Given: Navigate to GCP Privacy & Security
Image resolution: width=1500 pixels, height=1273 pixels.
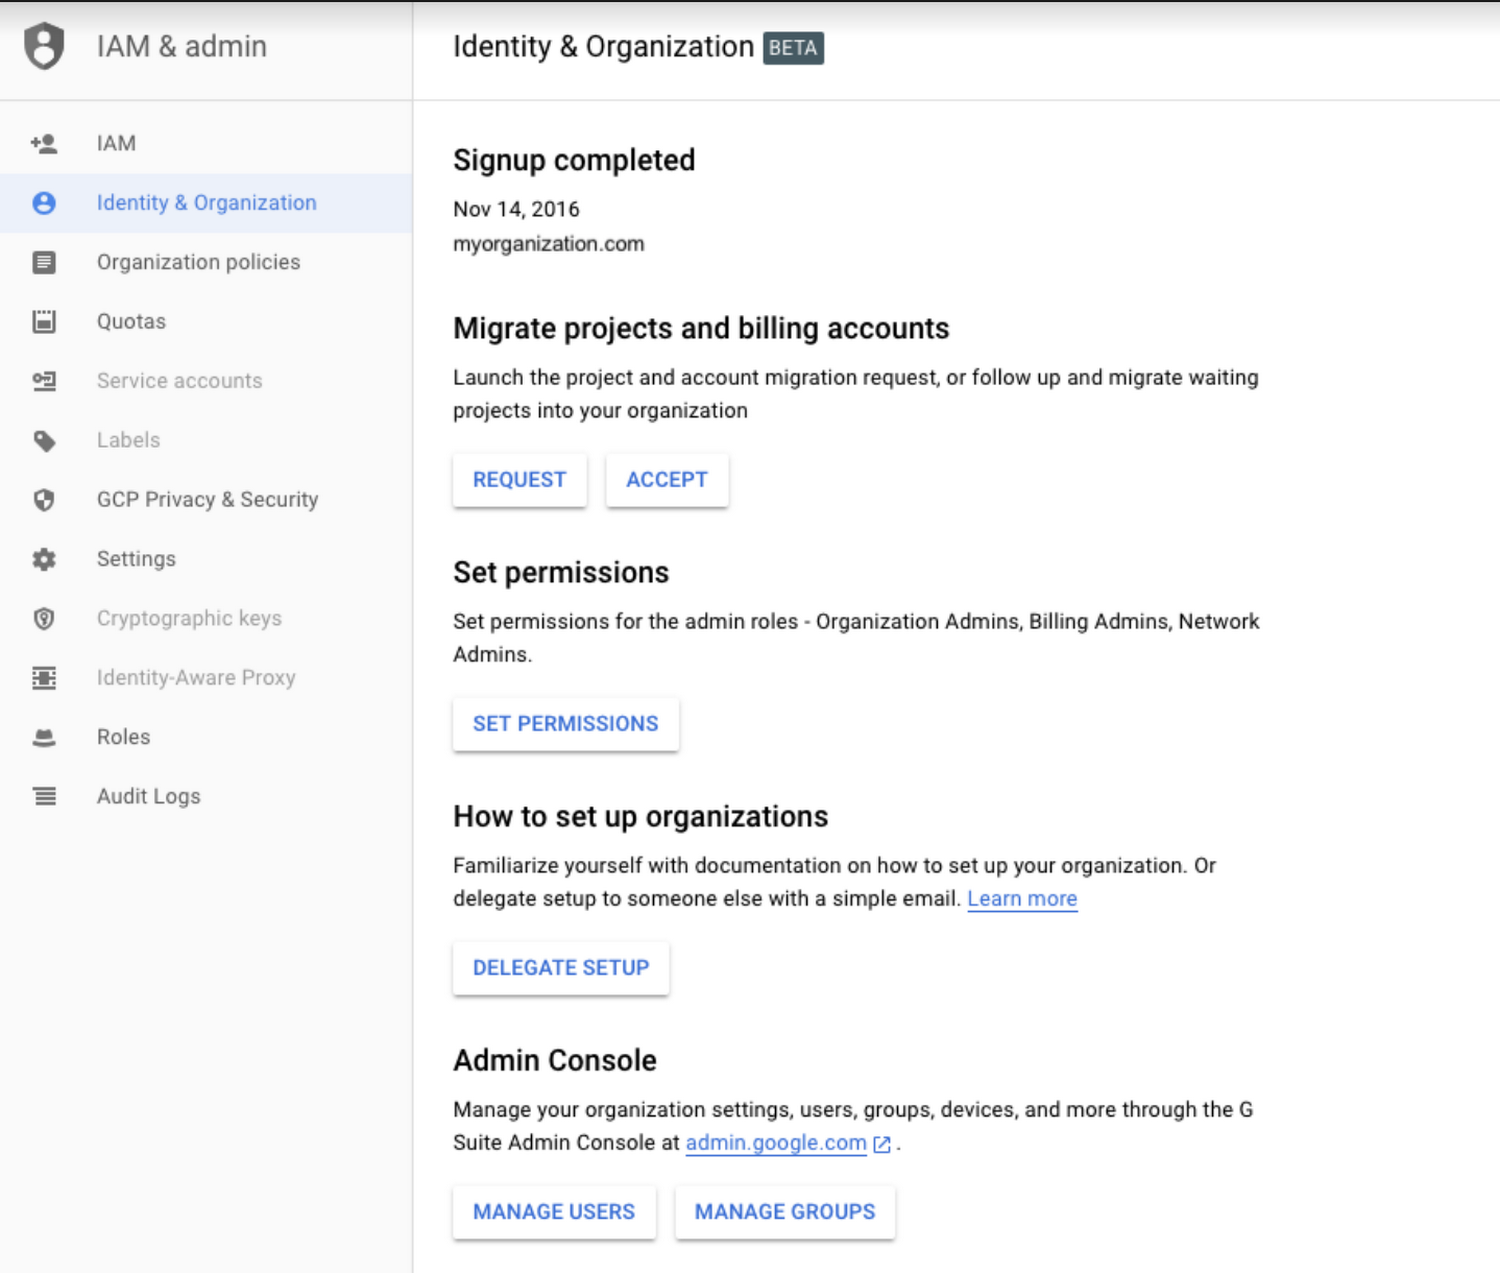Looking at the screenshot, I should coord(206,500).
